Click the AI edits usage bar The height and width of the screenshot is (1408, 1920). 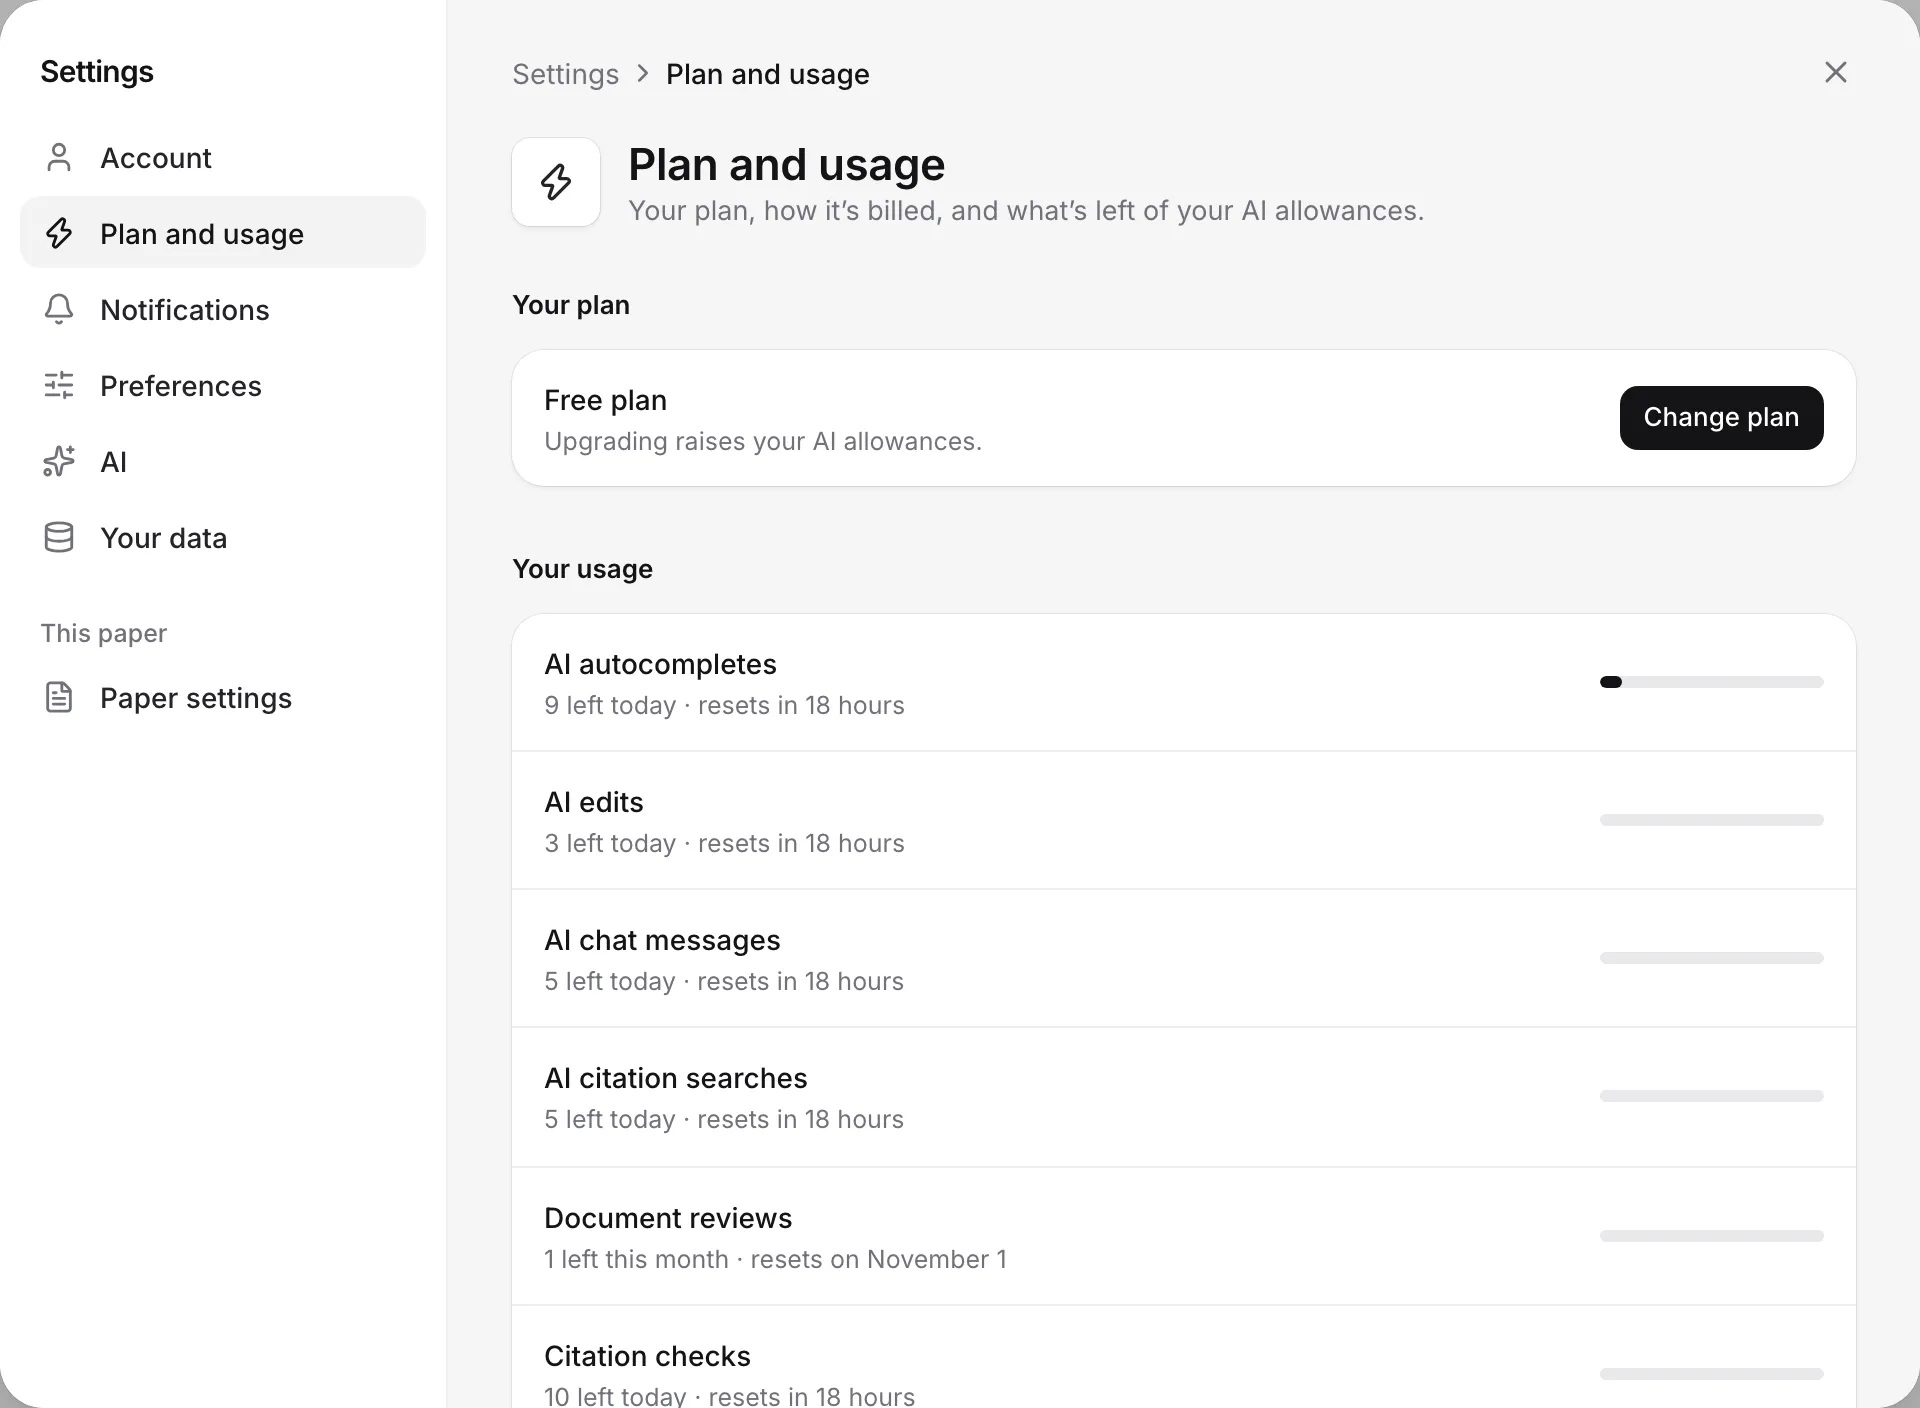(x=1711, y=820)
